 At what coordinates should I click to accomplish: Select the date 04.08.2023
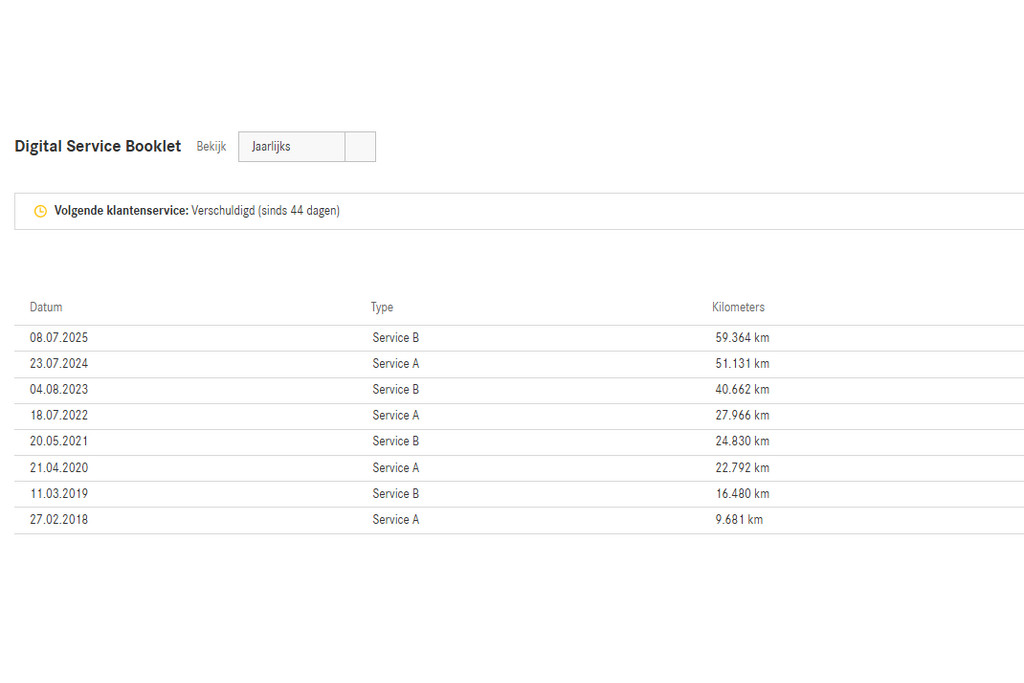(59, 390)
